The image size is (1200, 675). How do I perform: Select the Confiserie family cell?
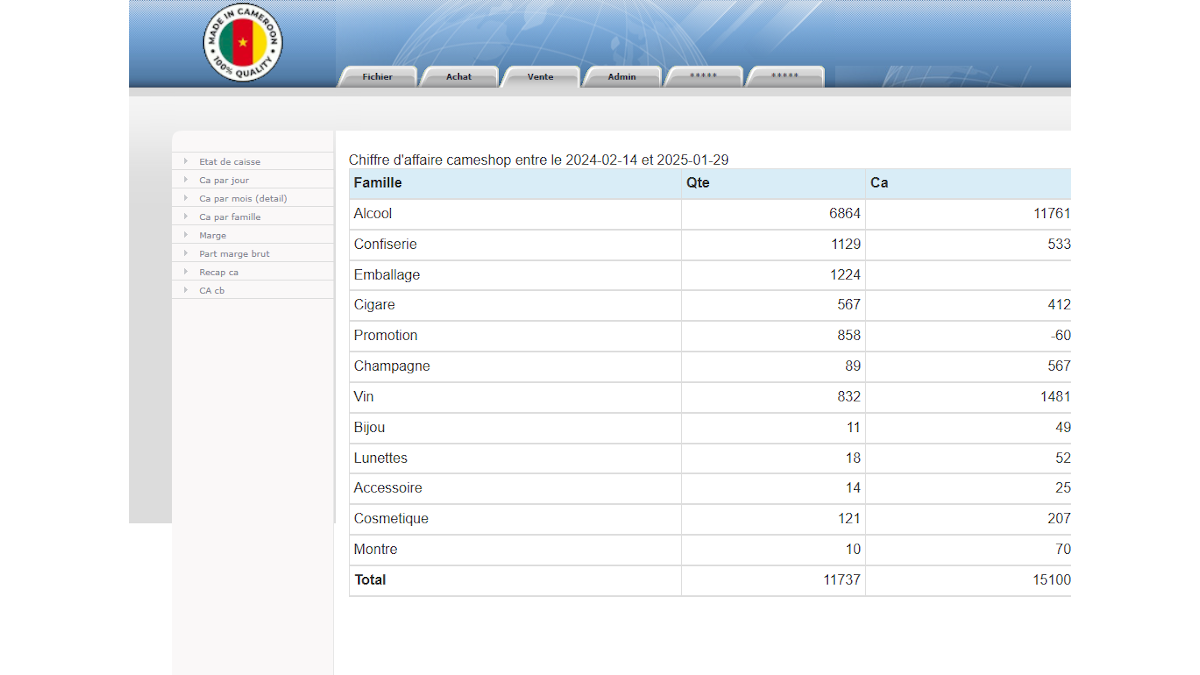[516, 245]
